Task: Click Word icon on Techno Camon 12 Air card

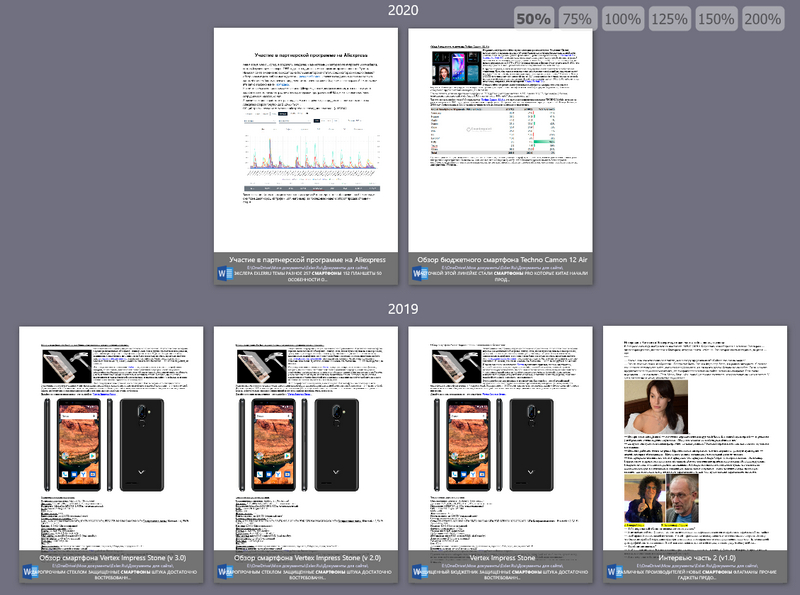Action: 418,273
